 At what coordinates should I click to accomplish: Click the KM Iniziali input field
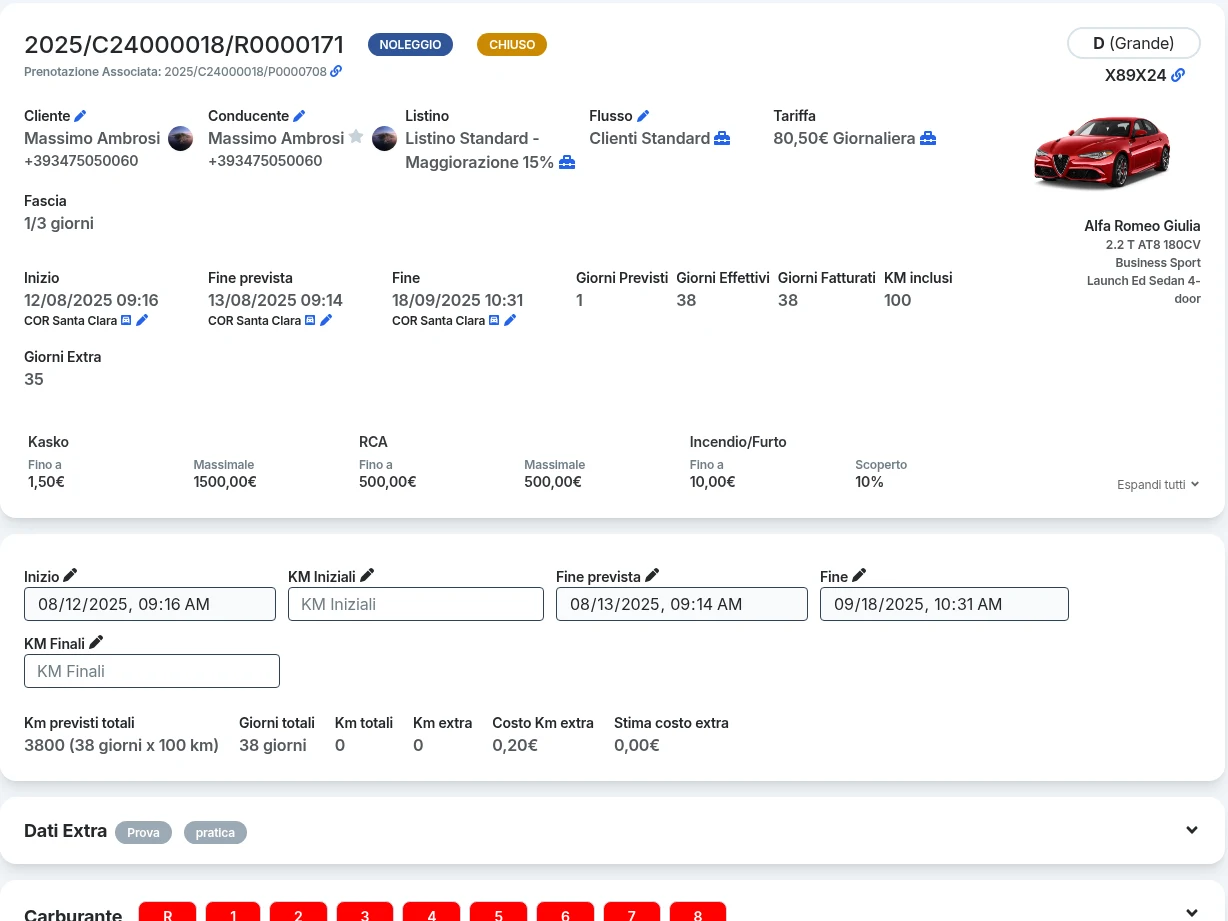click(416, 604)
